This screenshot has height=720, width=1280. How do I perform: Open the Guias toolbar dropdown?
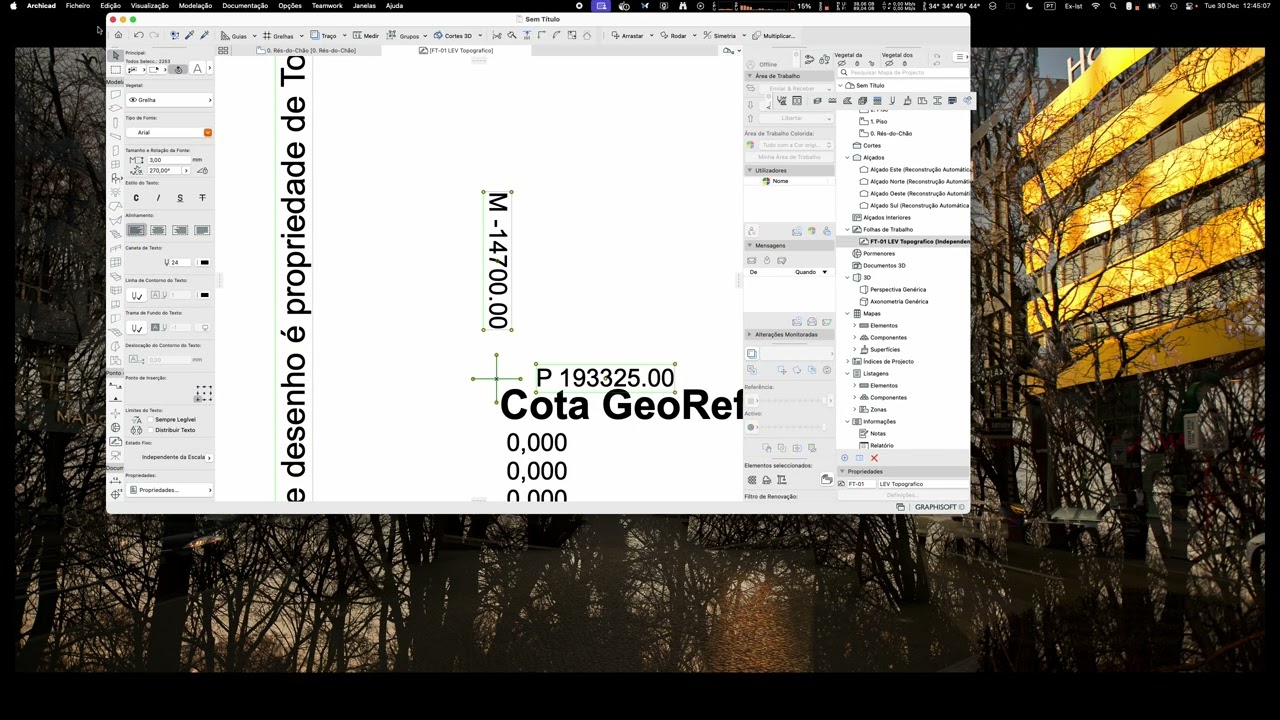coord(254,37)
